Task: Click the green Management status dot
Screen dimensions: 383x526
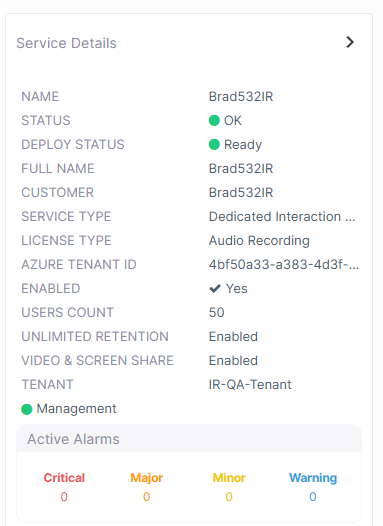Action: click(26, 409)
